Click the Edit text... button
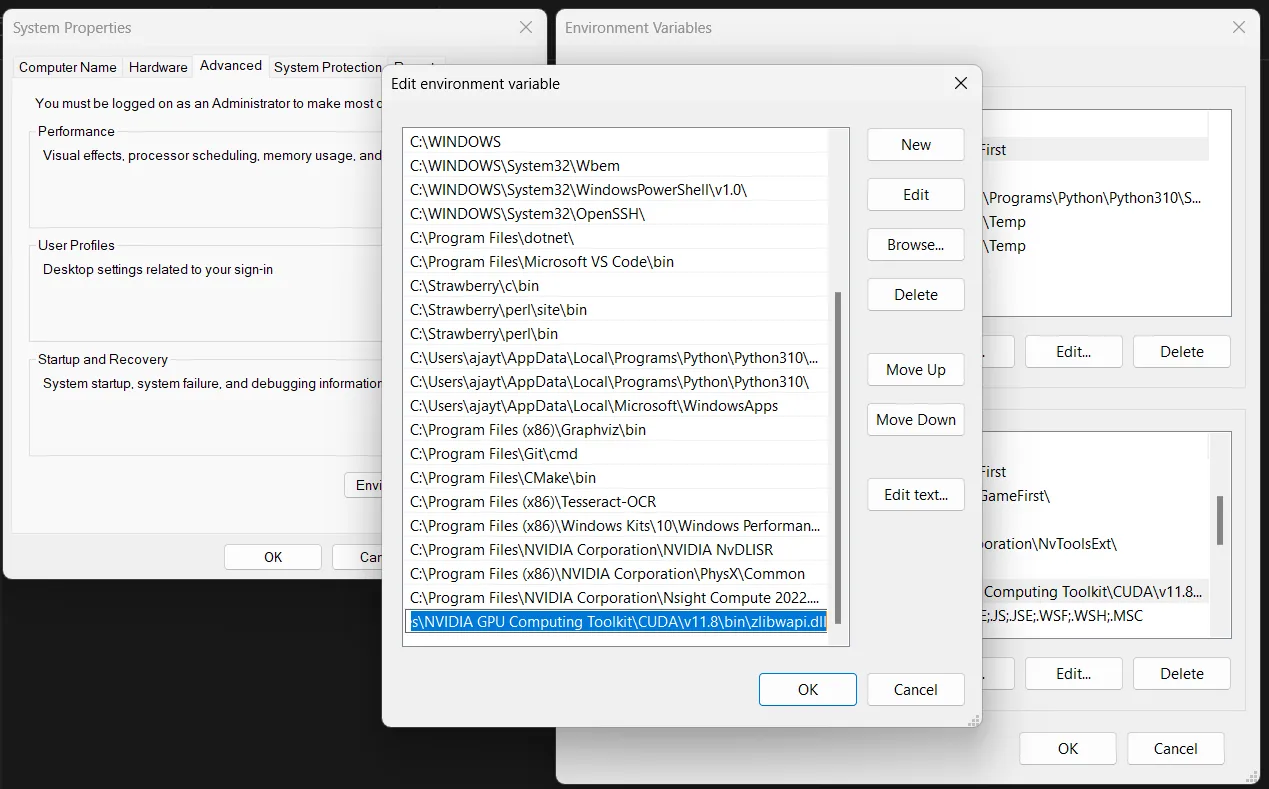 [x=916, y=495]
